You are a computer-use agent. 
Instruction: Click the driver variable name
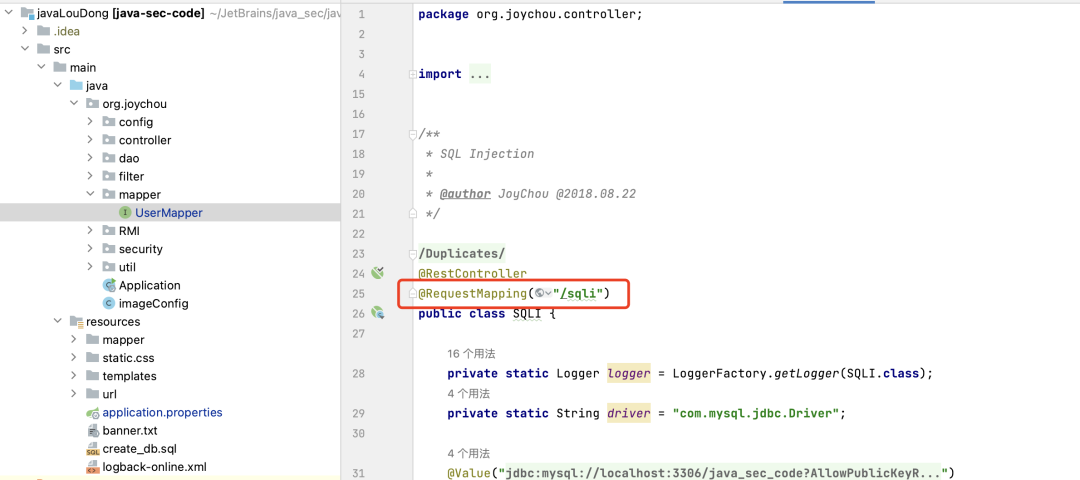point(629,413)
